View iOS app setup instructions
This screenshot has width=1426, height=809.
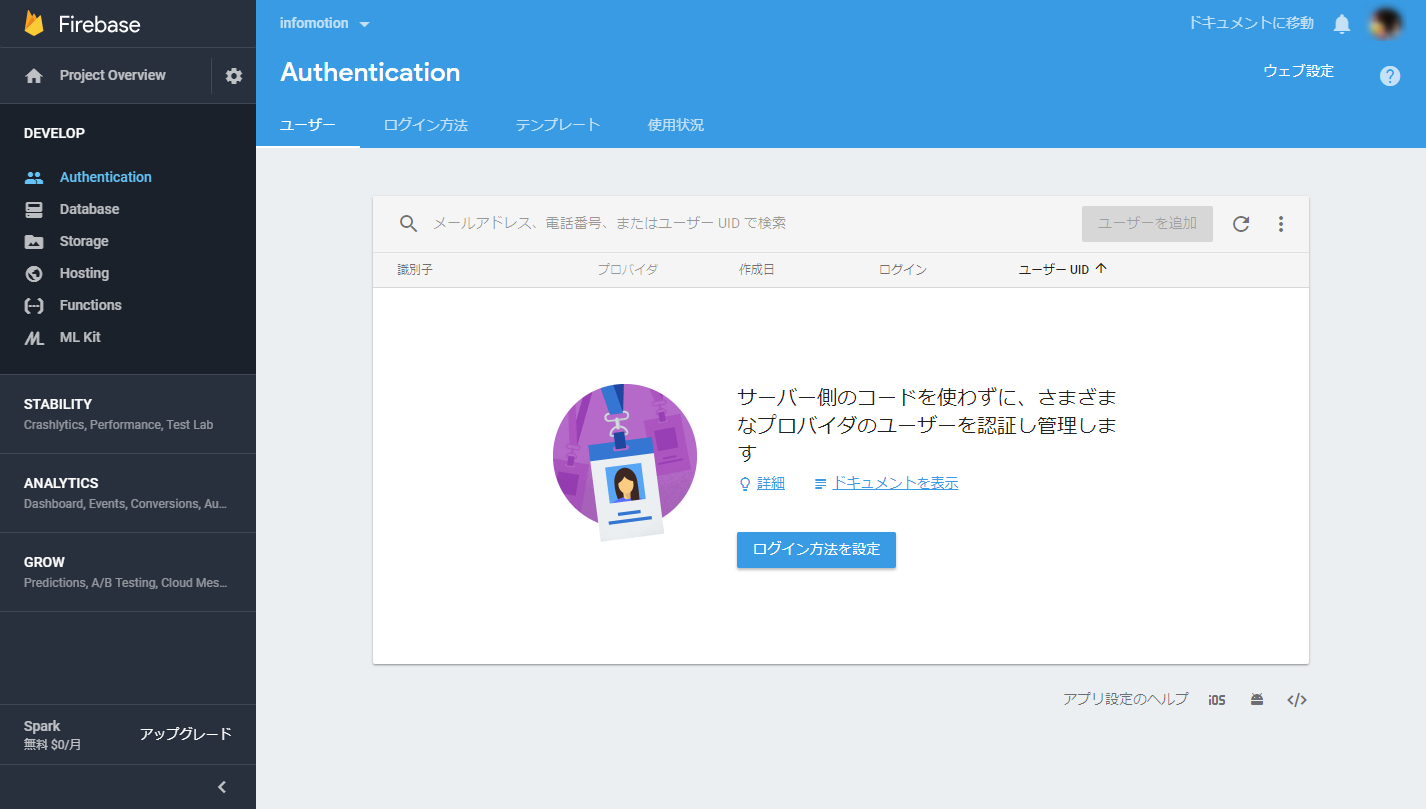pos(1216,699)
